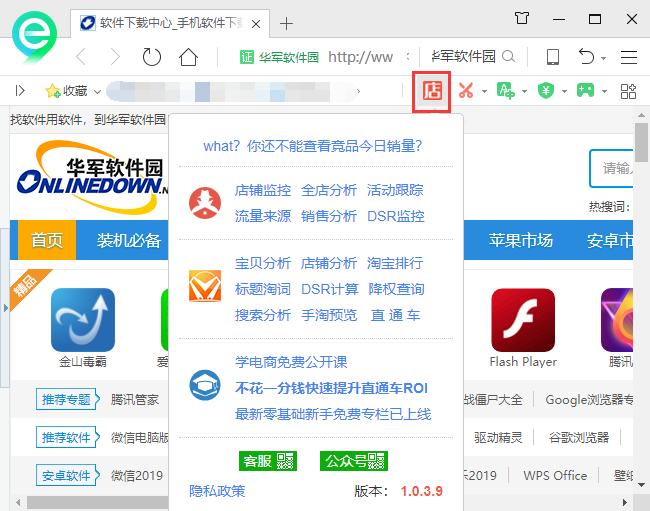
Task: Click the mobile phone mode icon
Action: [x=552, y=57]
